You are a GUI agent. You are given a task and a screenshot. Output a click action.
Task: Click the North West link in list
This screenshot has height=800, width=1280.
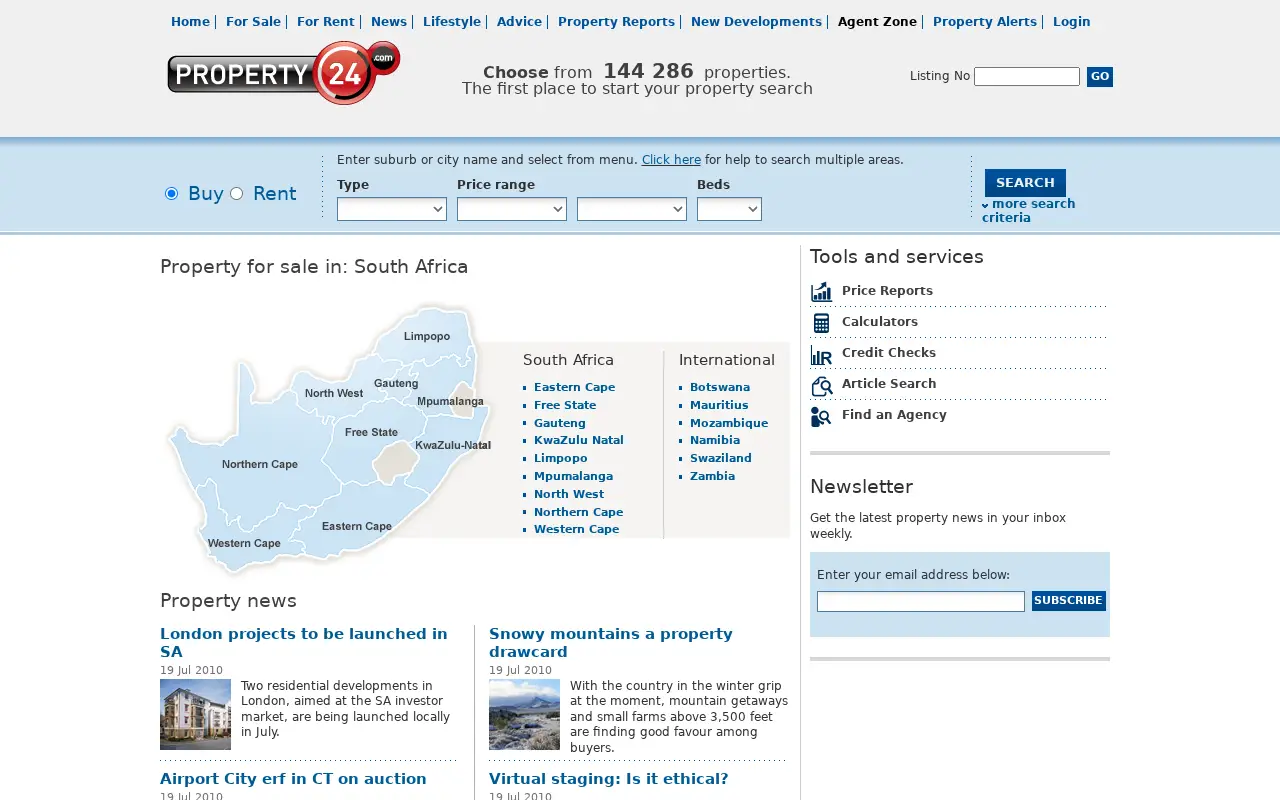tap(569, 494)
